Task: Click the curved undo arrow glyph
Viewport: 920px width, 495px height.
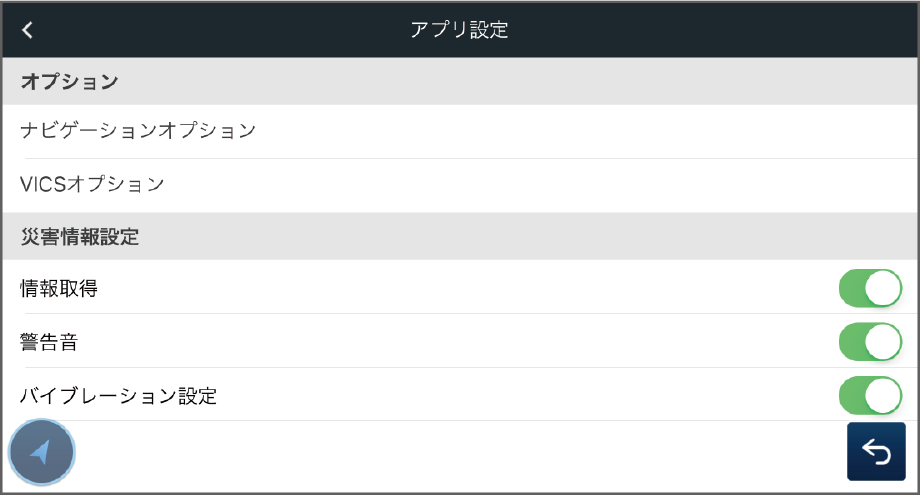Action: pyautogui.click(x=876, y=452)
